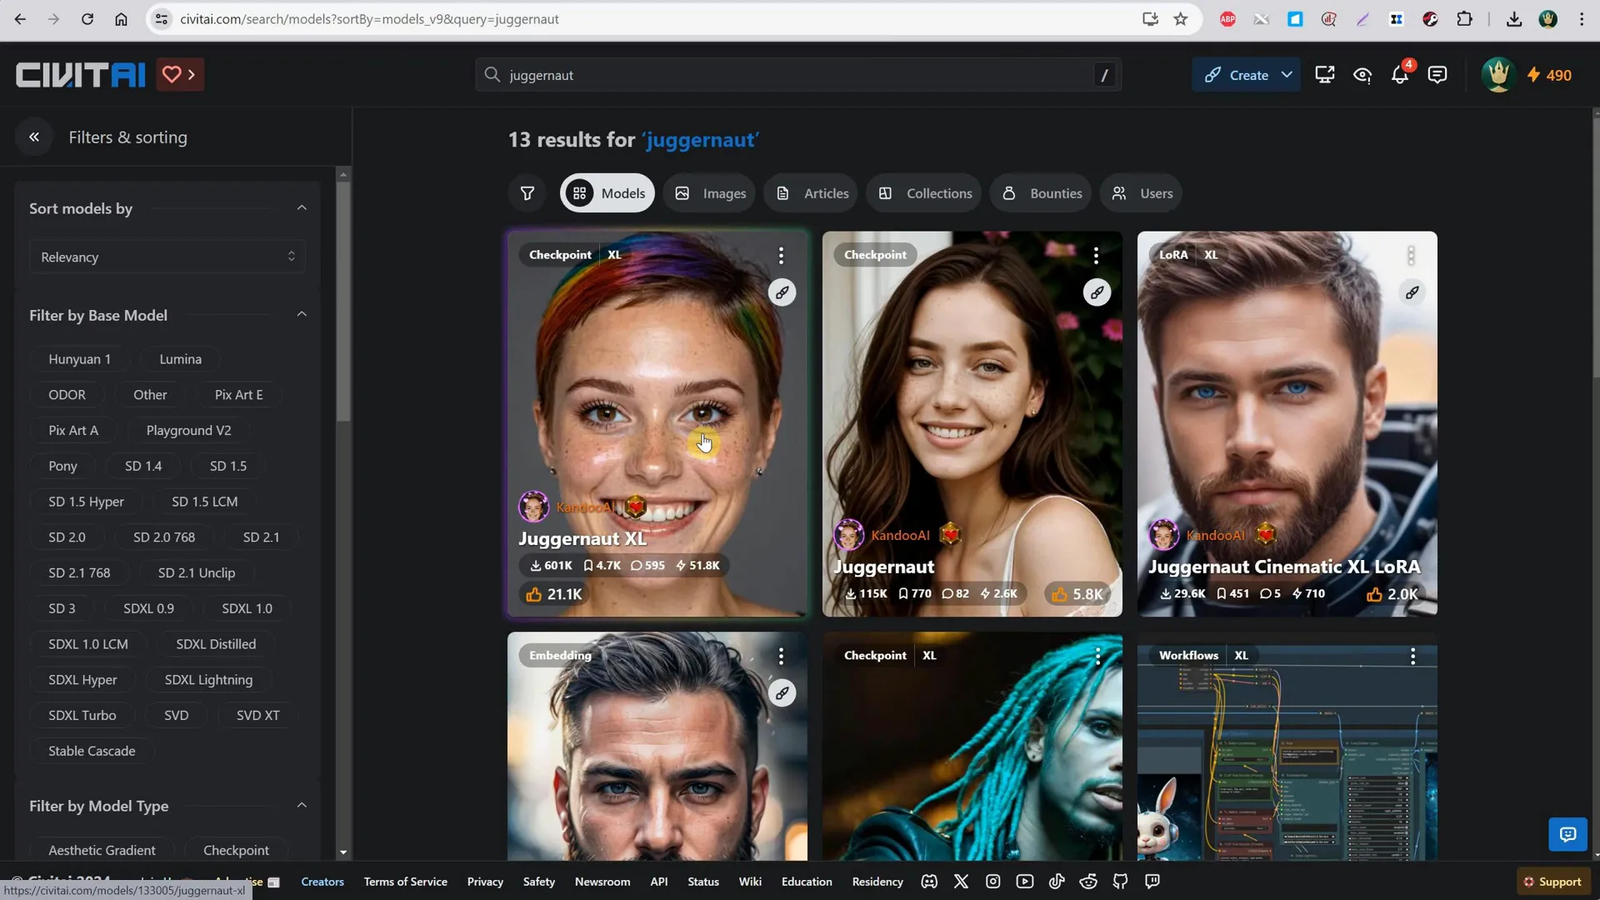The image size is (1600, 900).
Task: Open the browsing mode eye icon
Action: tap(1362, 75)
